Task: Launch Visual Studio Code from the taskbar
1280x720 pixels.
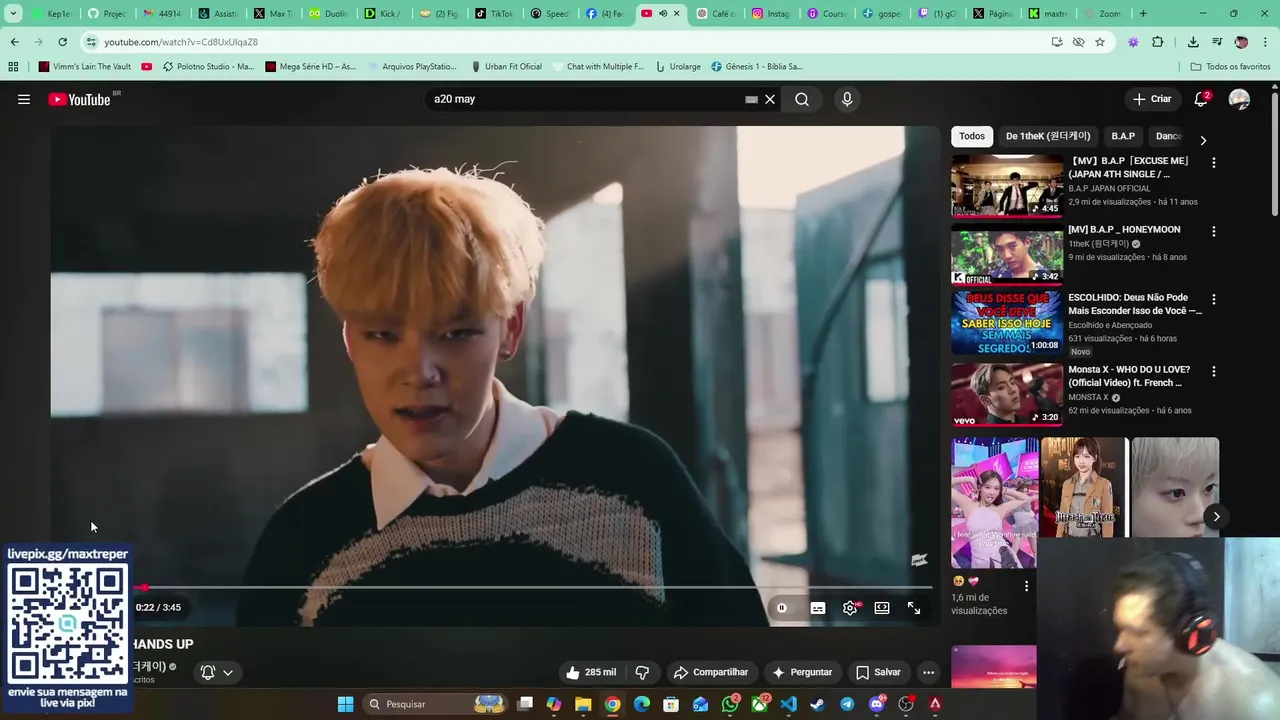Action: tap(788, 704)
